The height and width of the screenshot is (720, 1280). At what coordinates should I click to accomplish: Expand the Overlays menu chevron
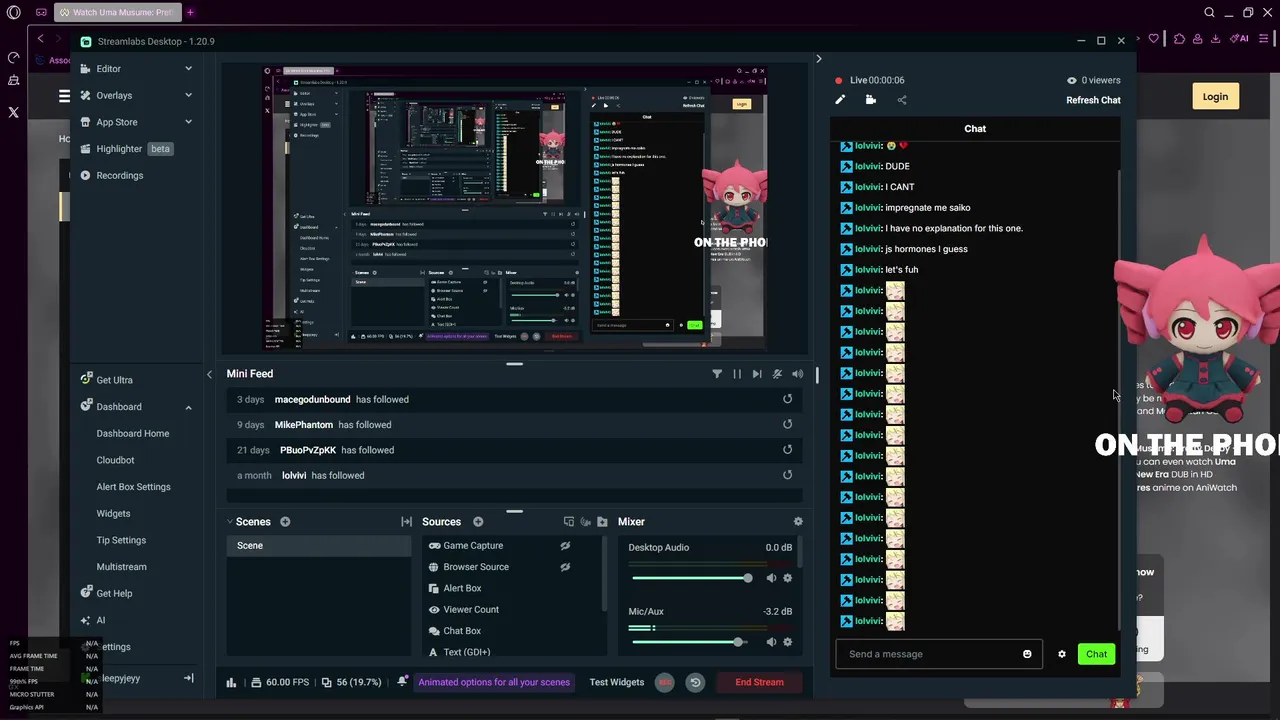pos(188,95)
